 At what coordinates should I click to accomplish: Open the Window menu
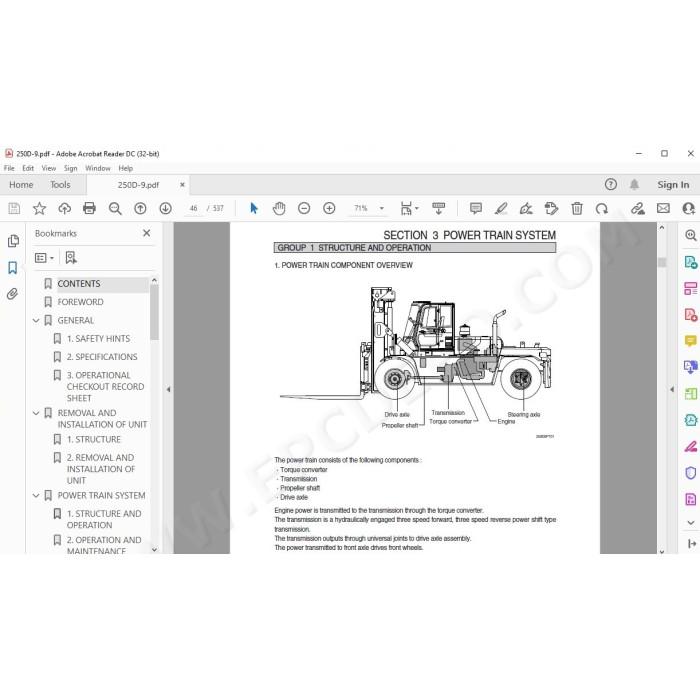98,168
